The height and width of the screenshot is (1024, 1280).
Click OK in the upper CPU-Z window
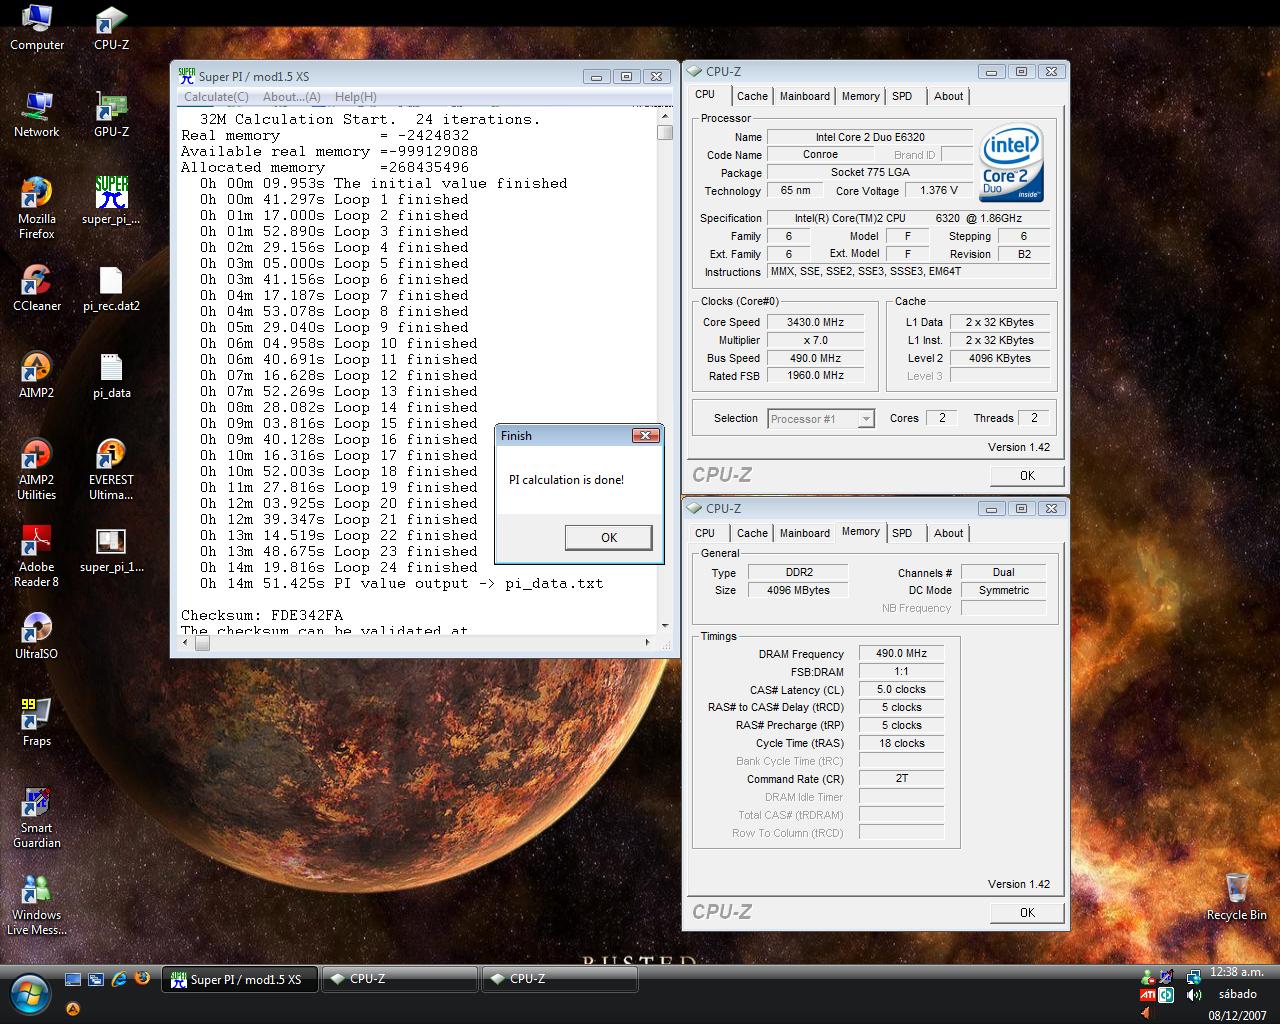coord(1027,475)
